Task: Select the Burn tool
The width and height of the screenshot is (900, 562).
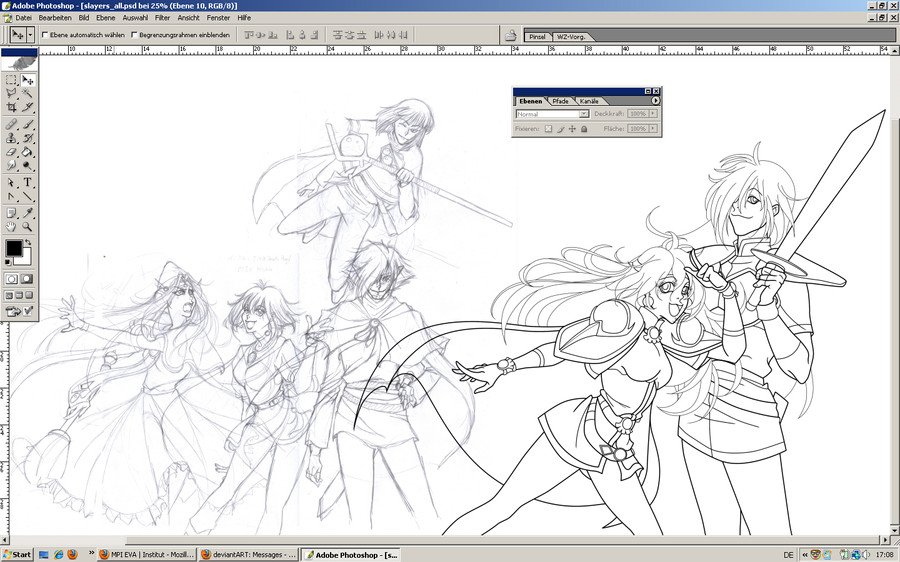Action: 27,166
